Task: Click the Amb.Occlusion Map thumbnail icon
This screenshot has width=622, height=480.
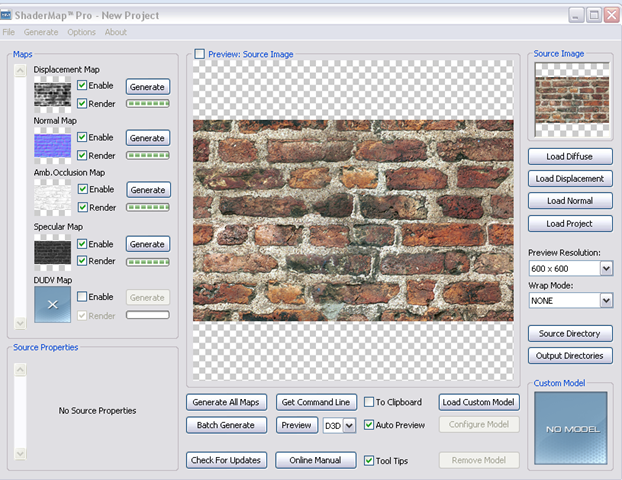Action: (52, 197)
